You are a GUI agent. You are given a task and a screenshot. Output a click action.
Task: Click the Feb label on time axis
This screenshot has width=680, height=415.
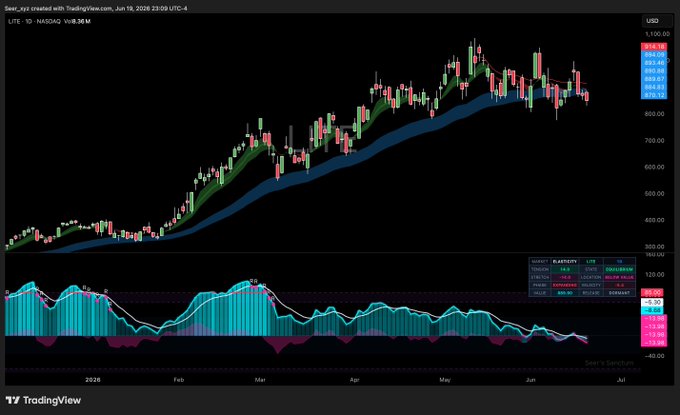pyautogui.click(x=179, y=379)
